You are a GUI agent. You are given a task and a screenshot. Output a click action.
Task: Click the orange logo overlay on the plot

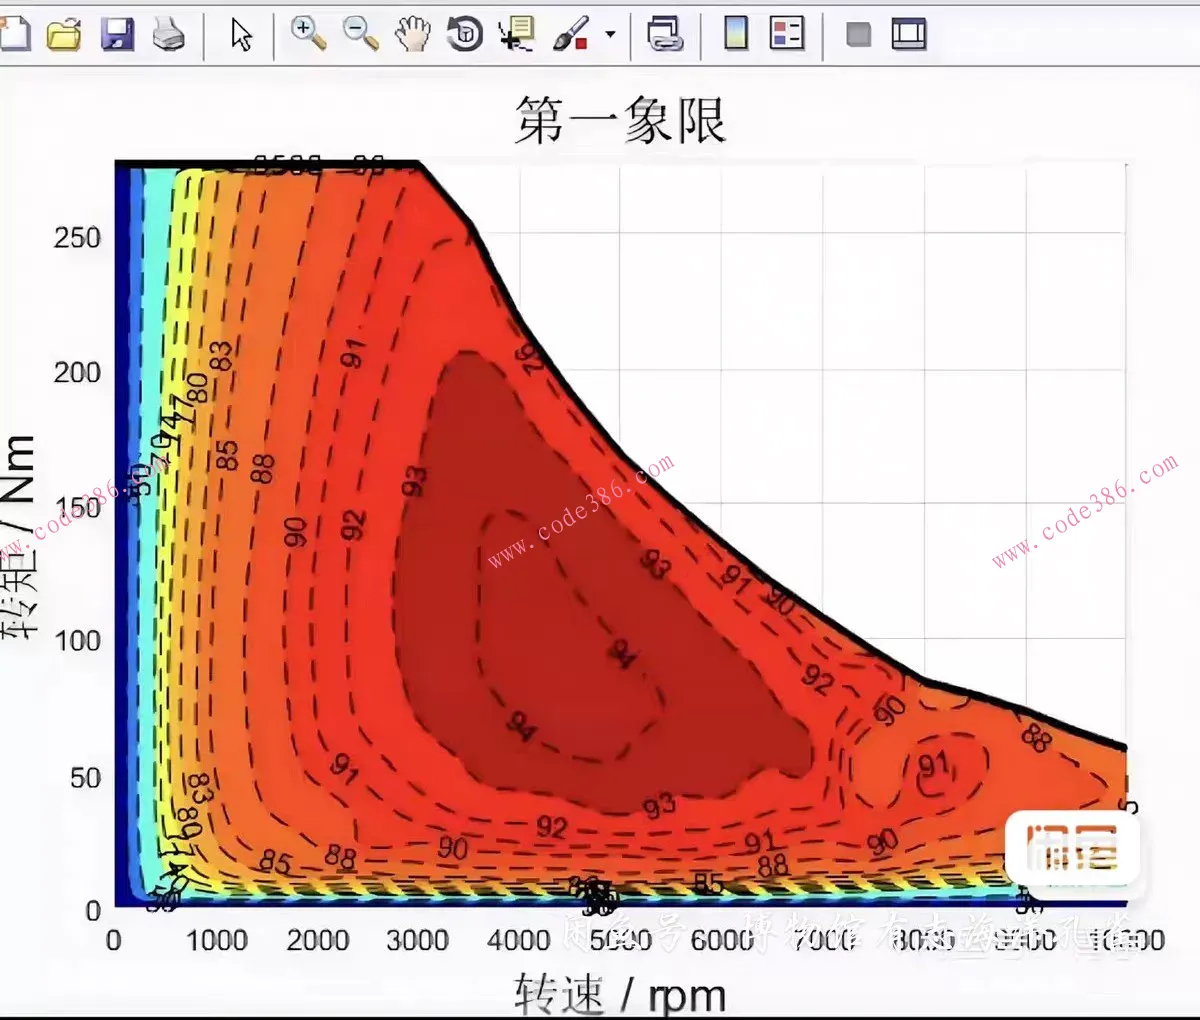click(1072, 847)
